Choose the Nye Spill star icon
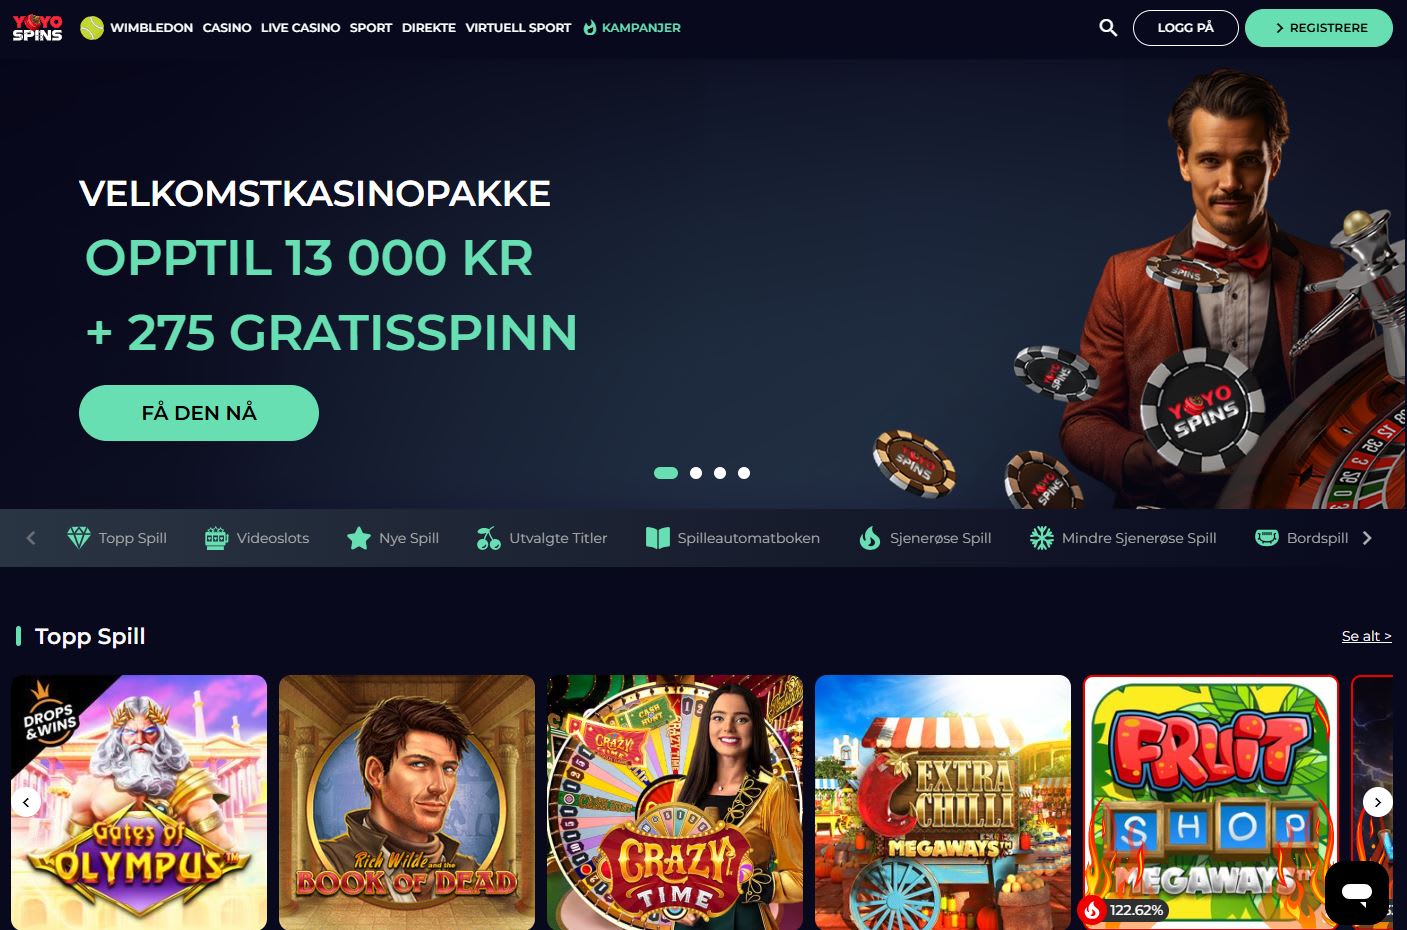This screenshot has width=1407, height=930. (358, 538)
